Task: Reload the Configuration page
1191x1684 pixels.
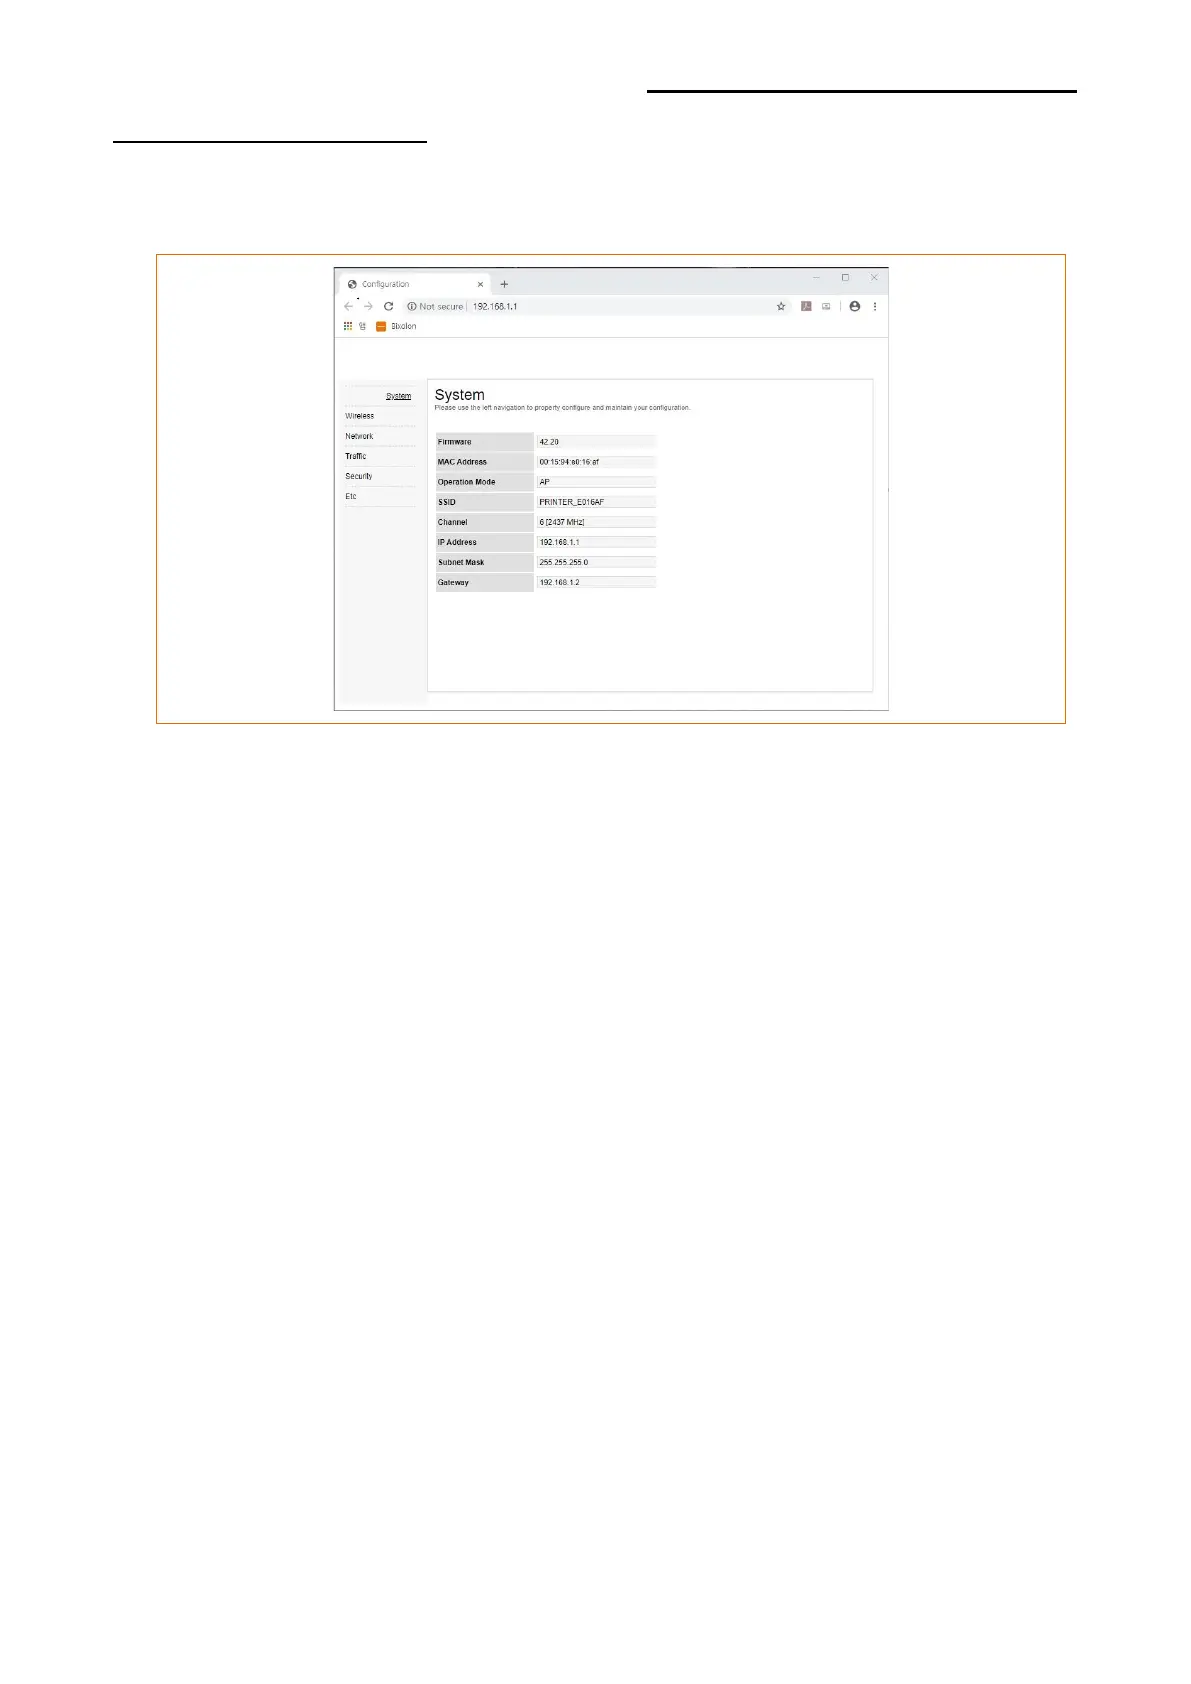Action: (x=388, y=306)
